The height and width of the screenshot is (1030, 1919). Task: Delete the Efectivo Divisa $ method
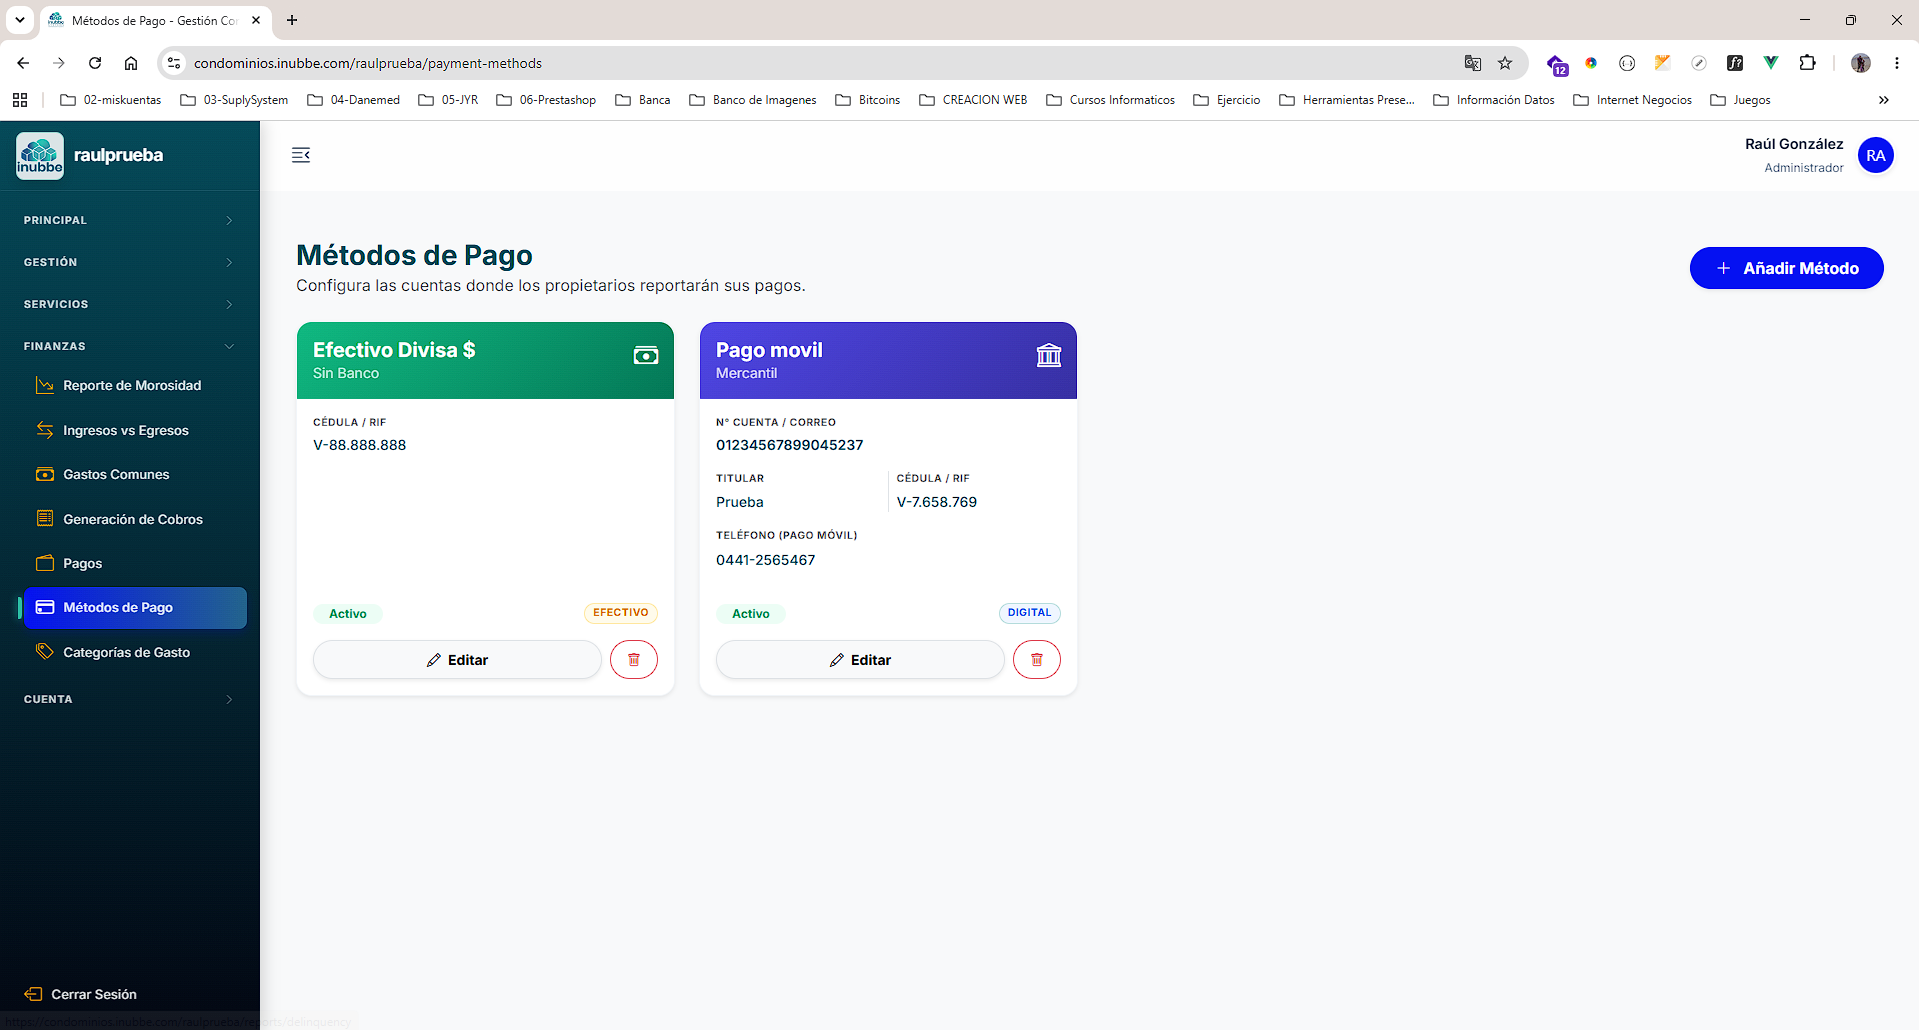[634, 660]
